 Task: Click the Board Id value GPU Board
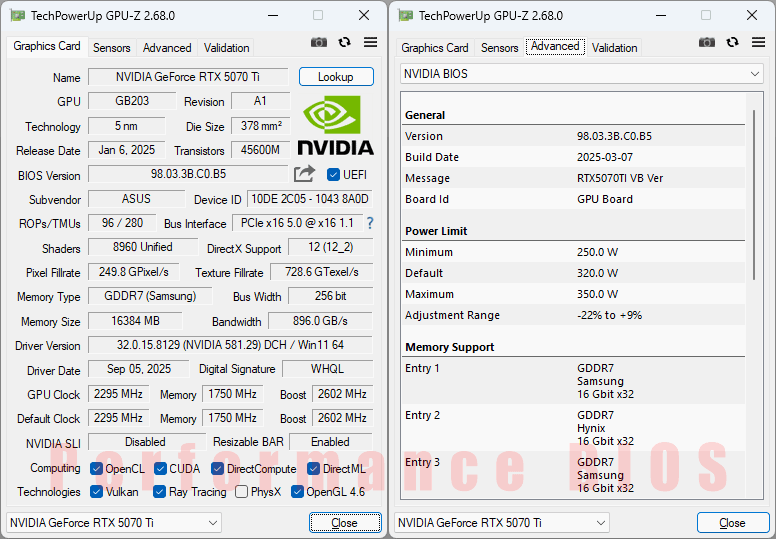click(x=605, y=199)
